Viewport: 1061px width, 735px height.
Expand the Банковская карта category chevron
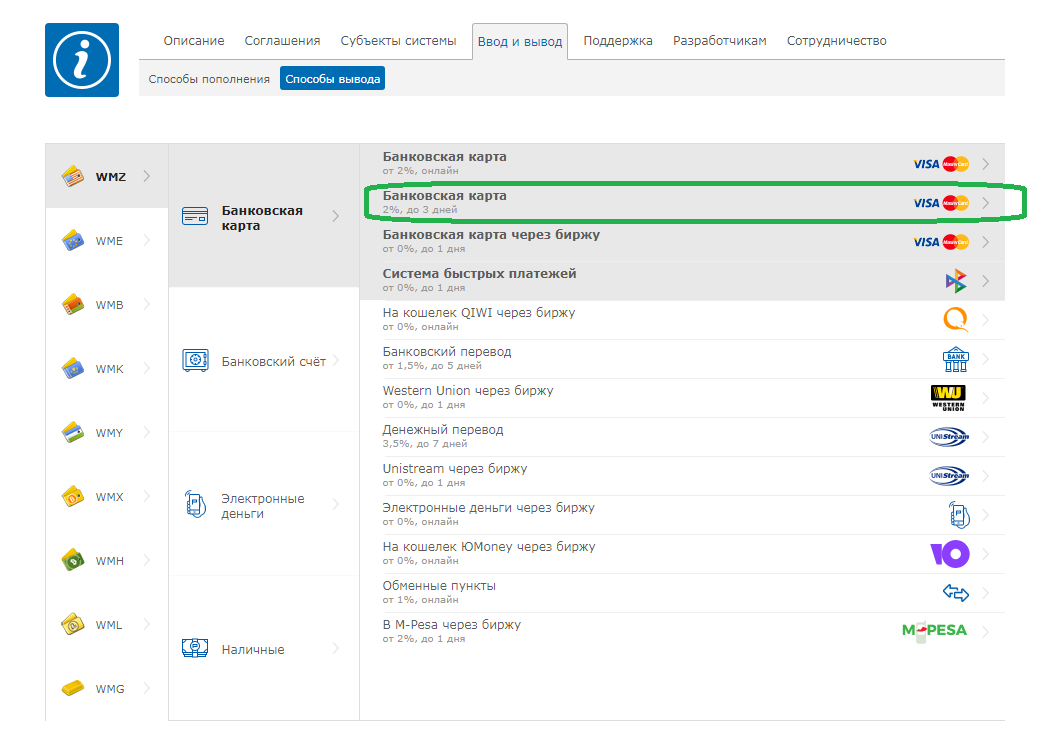(336, 217)
